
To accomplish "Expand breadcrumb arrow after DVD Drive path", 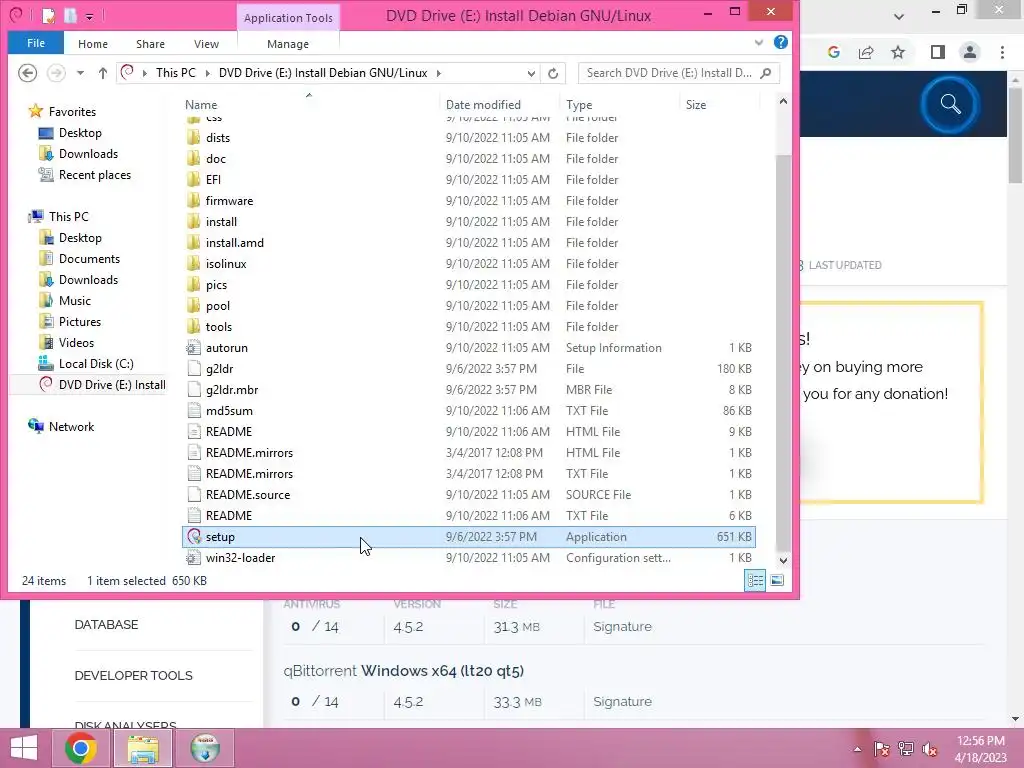I will point(439,73).
